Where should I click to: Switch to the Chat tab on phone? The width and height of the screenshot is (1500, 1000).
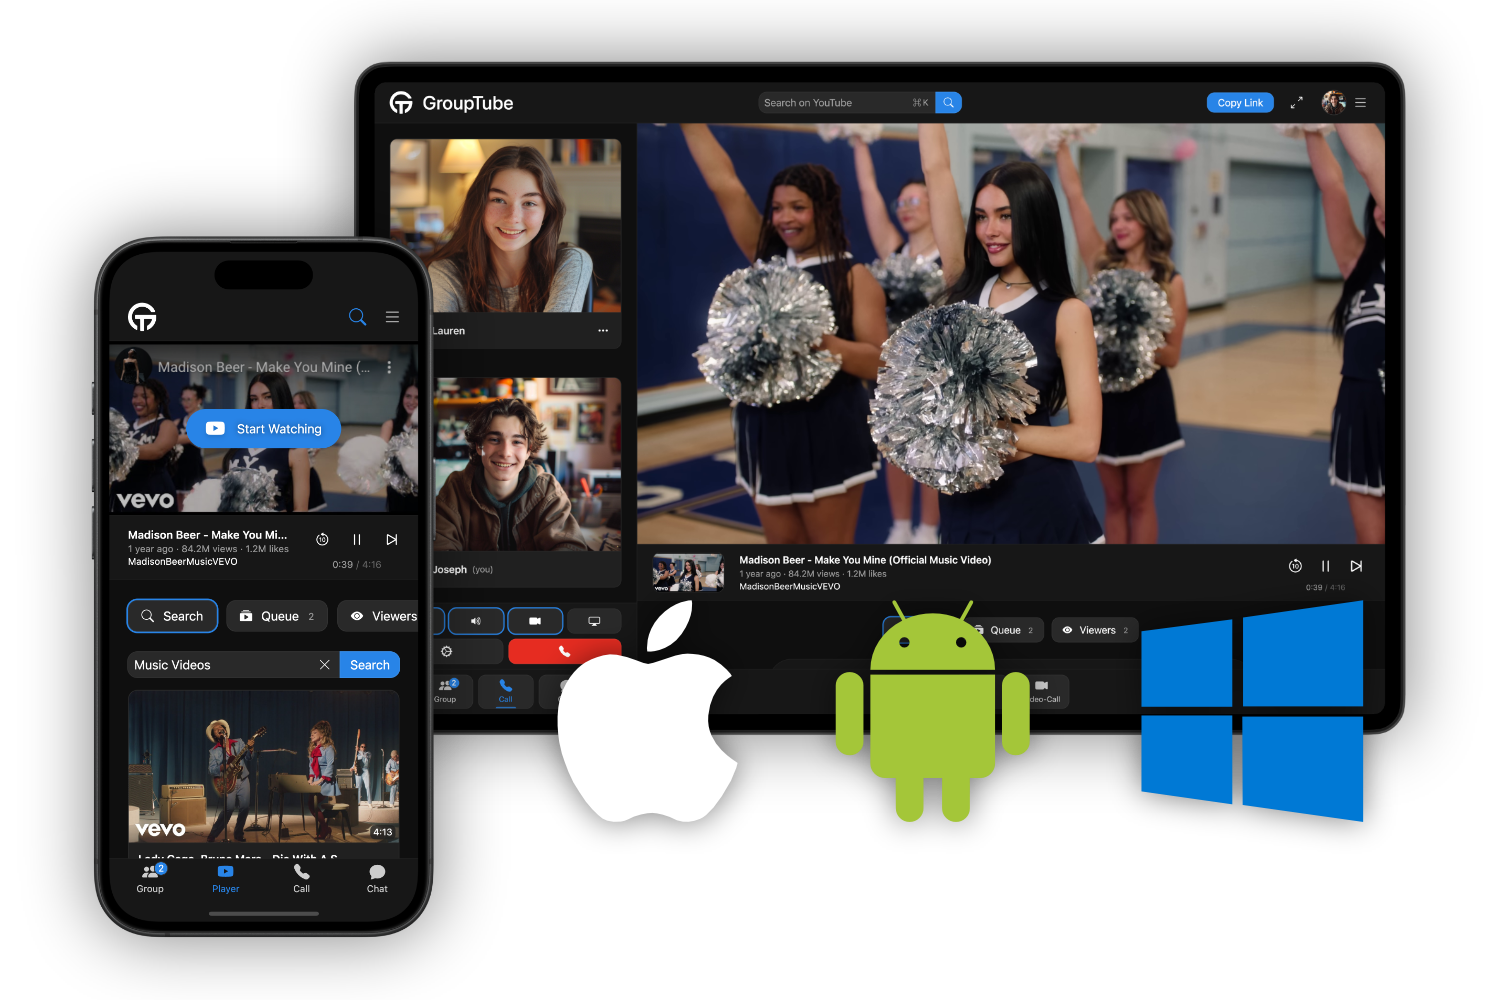tap(377, 878)
